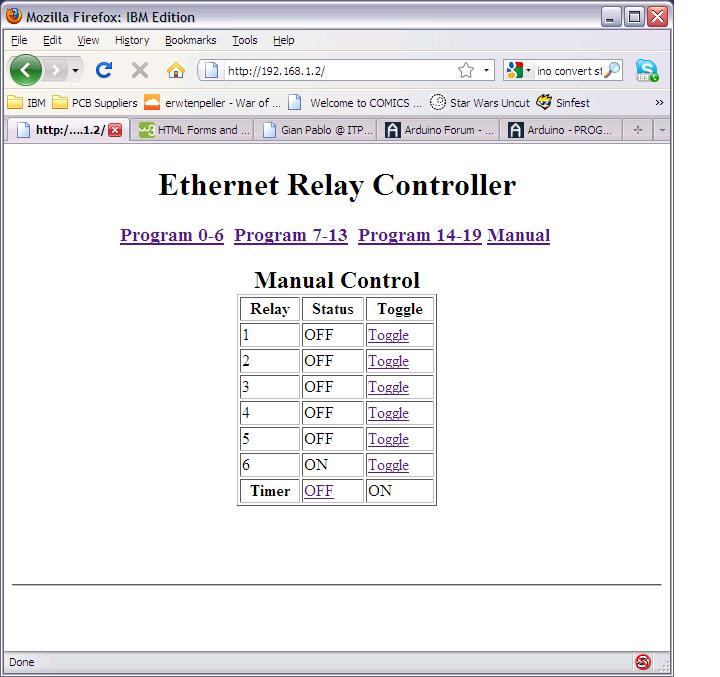Click the Firefox logo in the title bar
The image size is (720, 677).
pyautogui.click(x=14, y=16)
